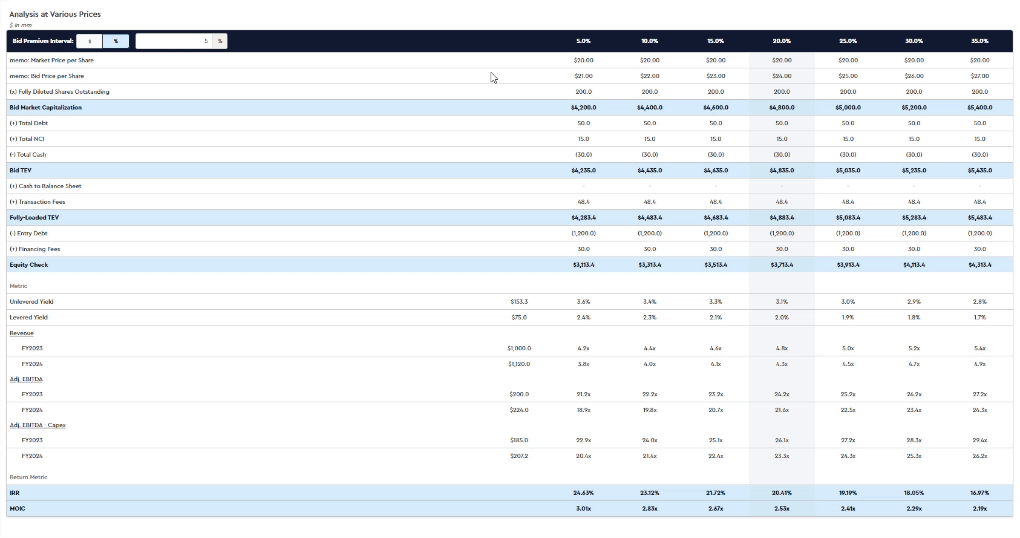Click the underlined Revenue heading

pos(21,332)
